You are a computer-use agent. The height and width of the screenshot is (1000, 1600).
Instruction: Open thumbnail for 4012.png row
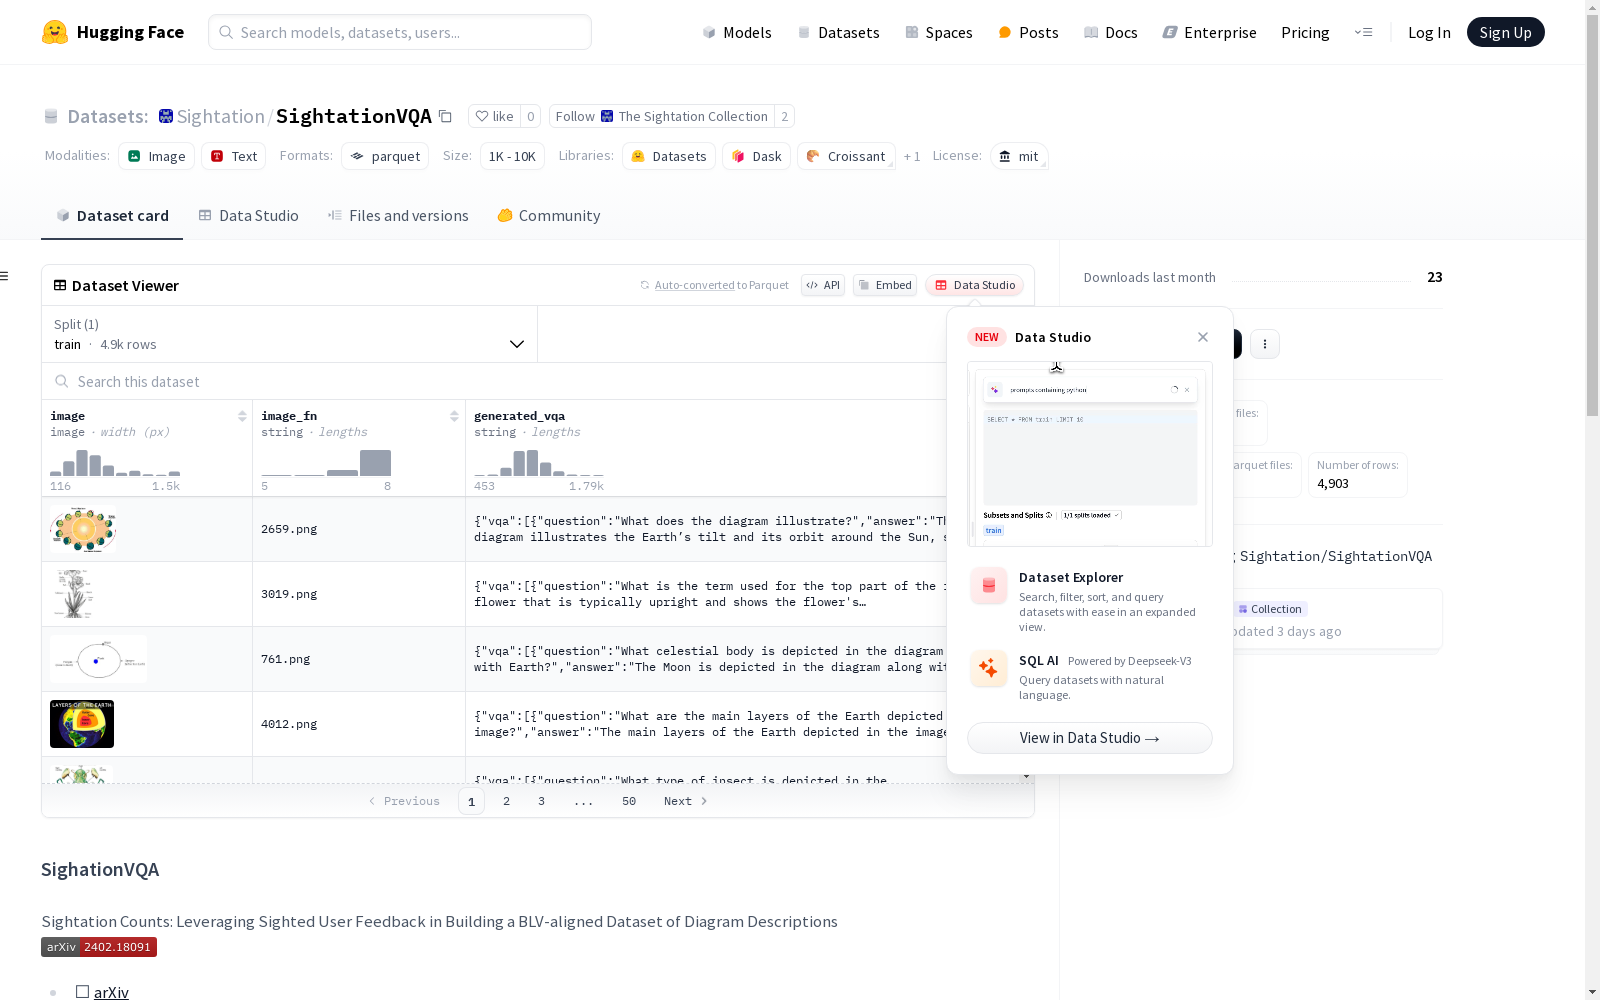82,724
